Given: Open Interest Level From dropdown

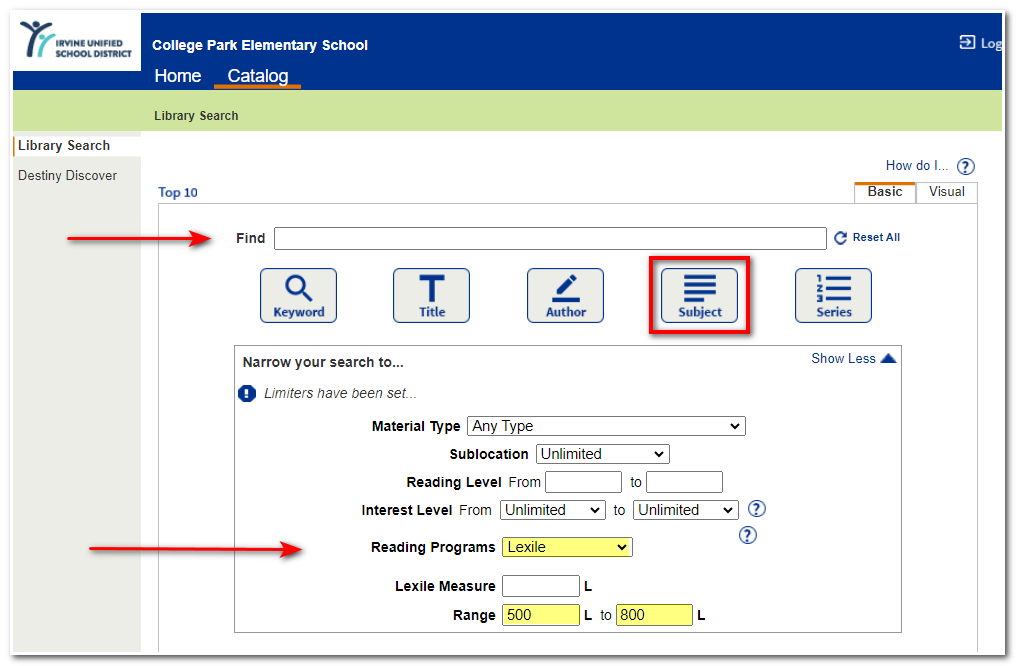Looking at the screenshot, I should (x=553, y=510).
